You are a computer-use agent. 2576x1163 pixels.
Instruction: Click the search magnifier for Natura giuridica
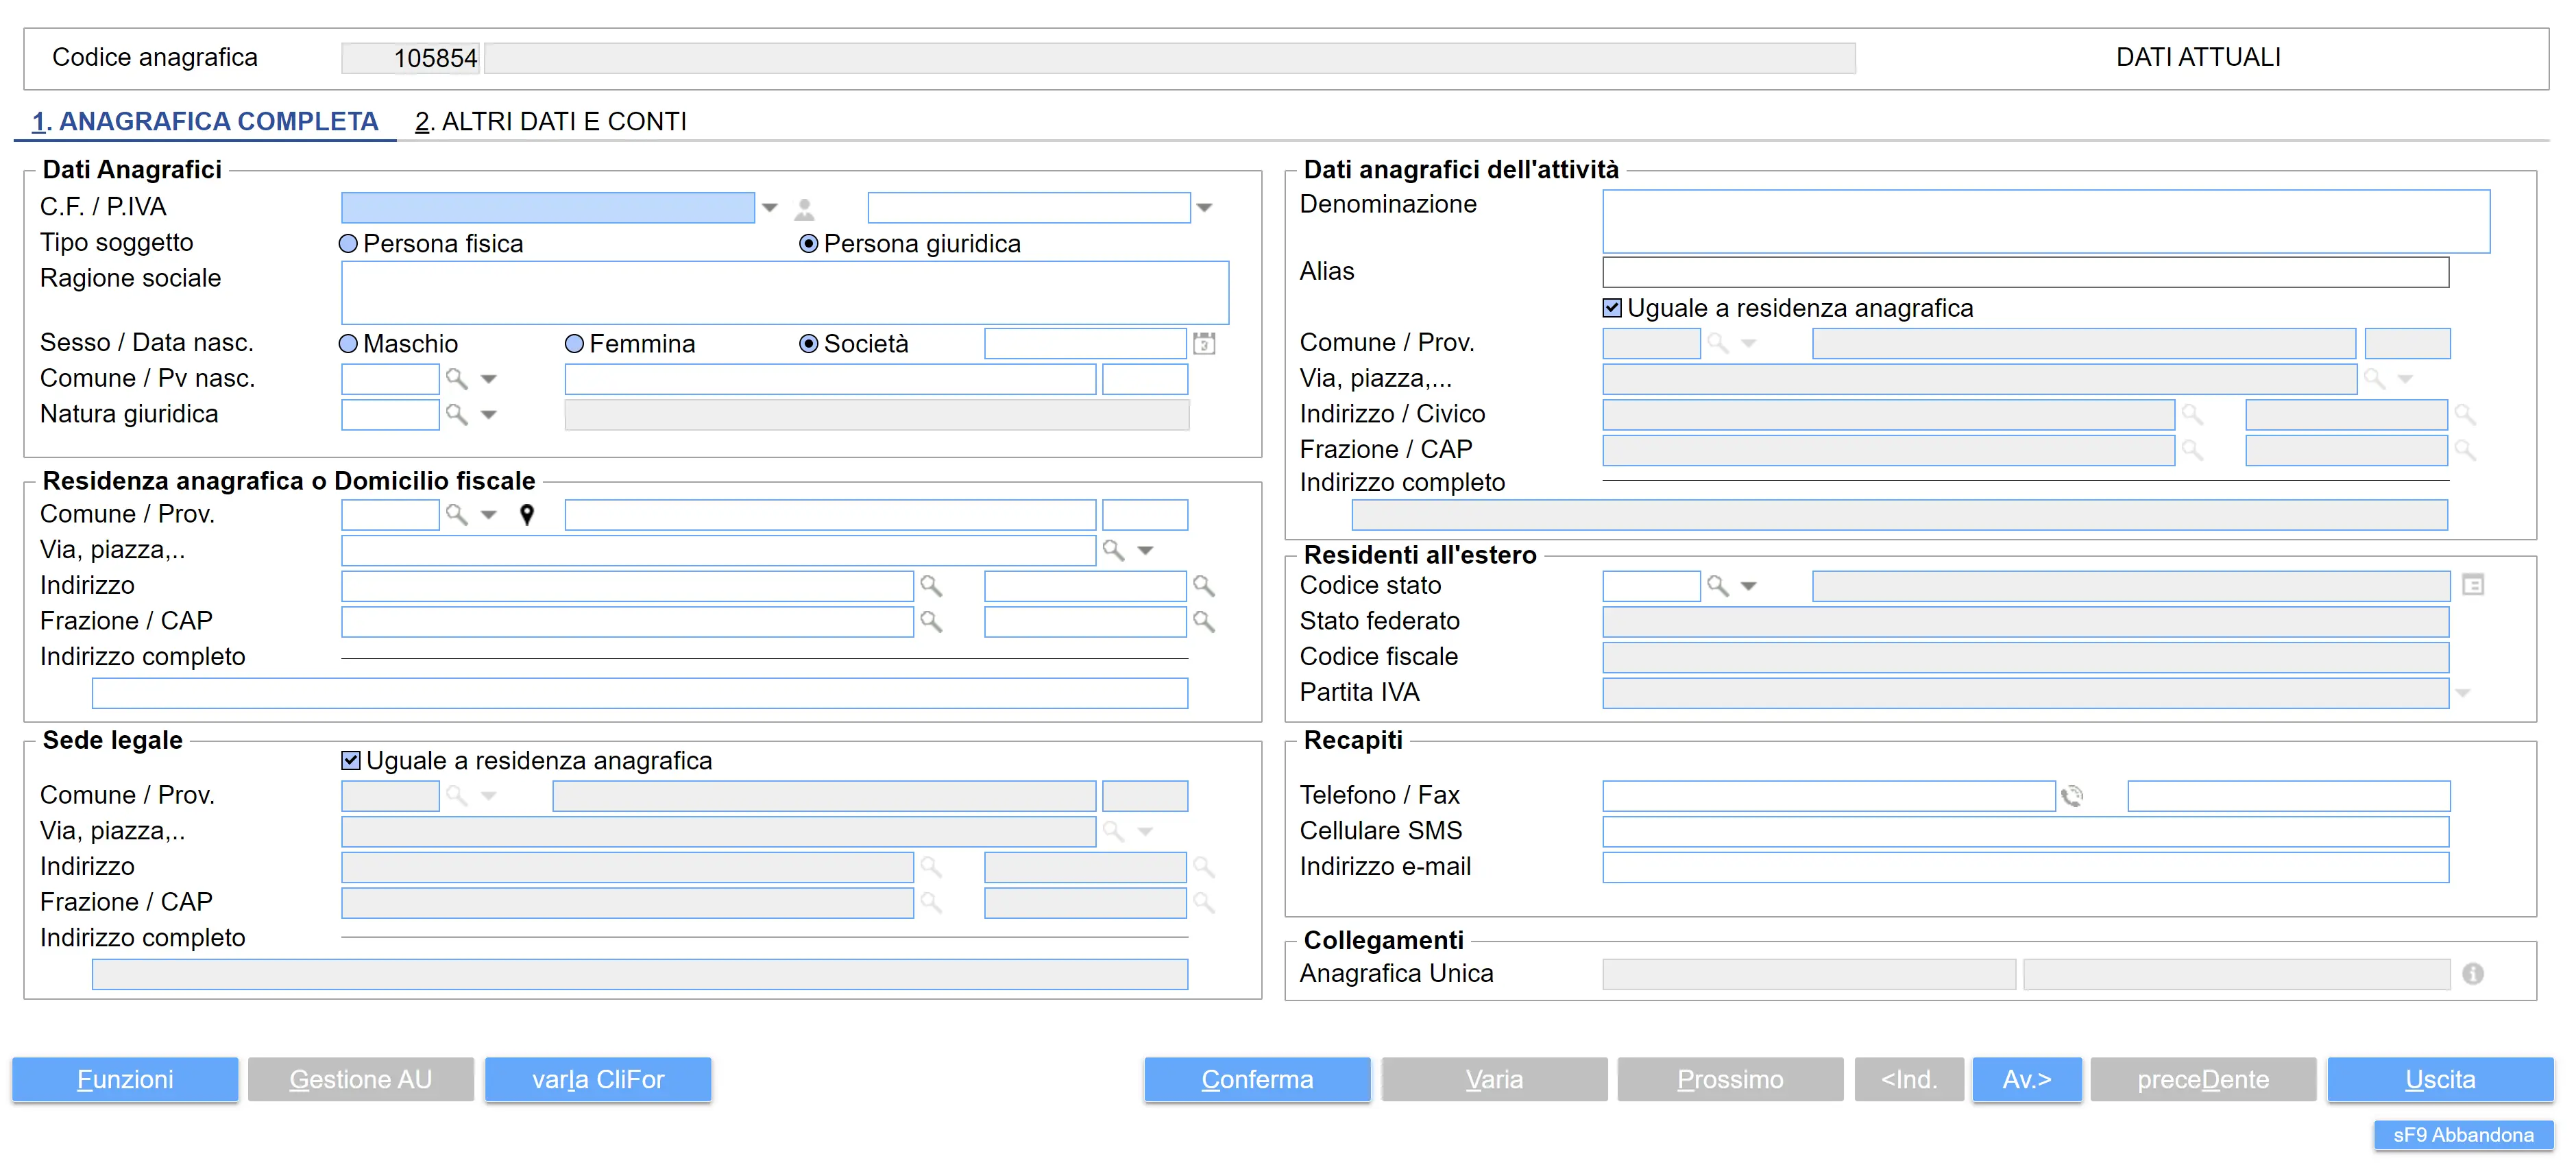(x=457, y=415)
